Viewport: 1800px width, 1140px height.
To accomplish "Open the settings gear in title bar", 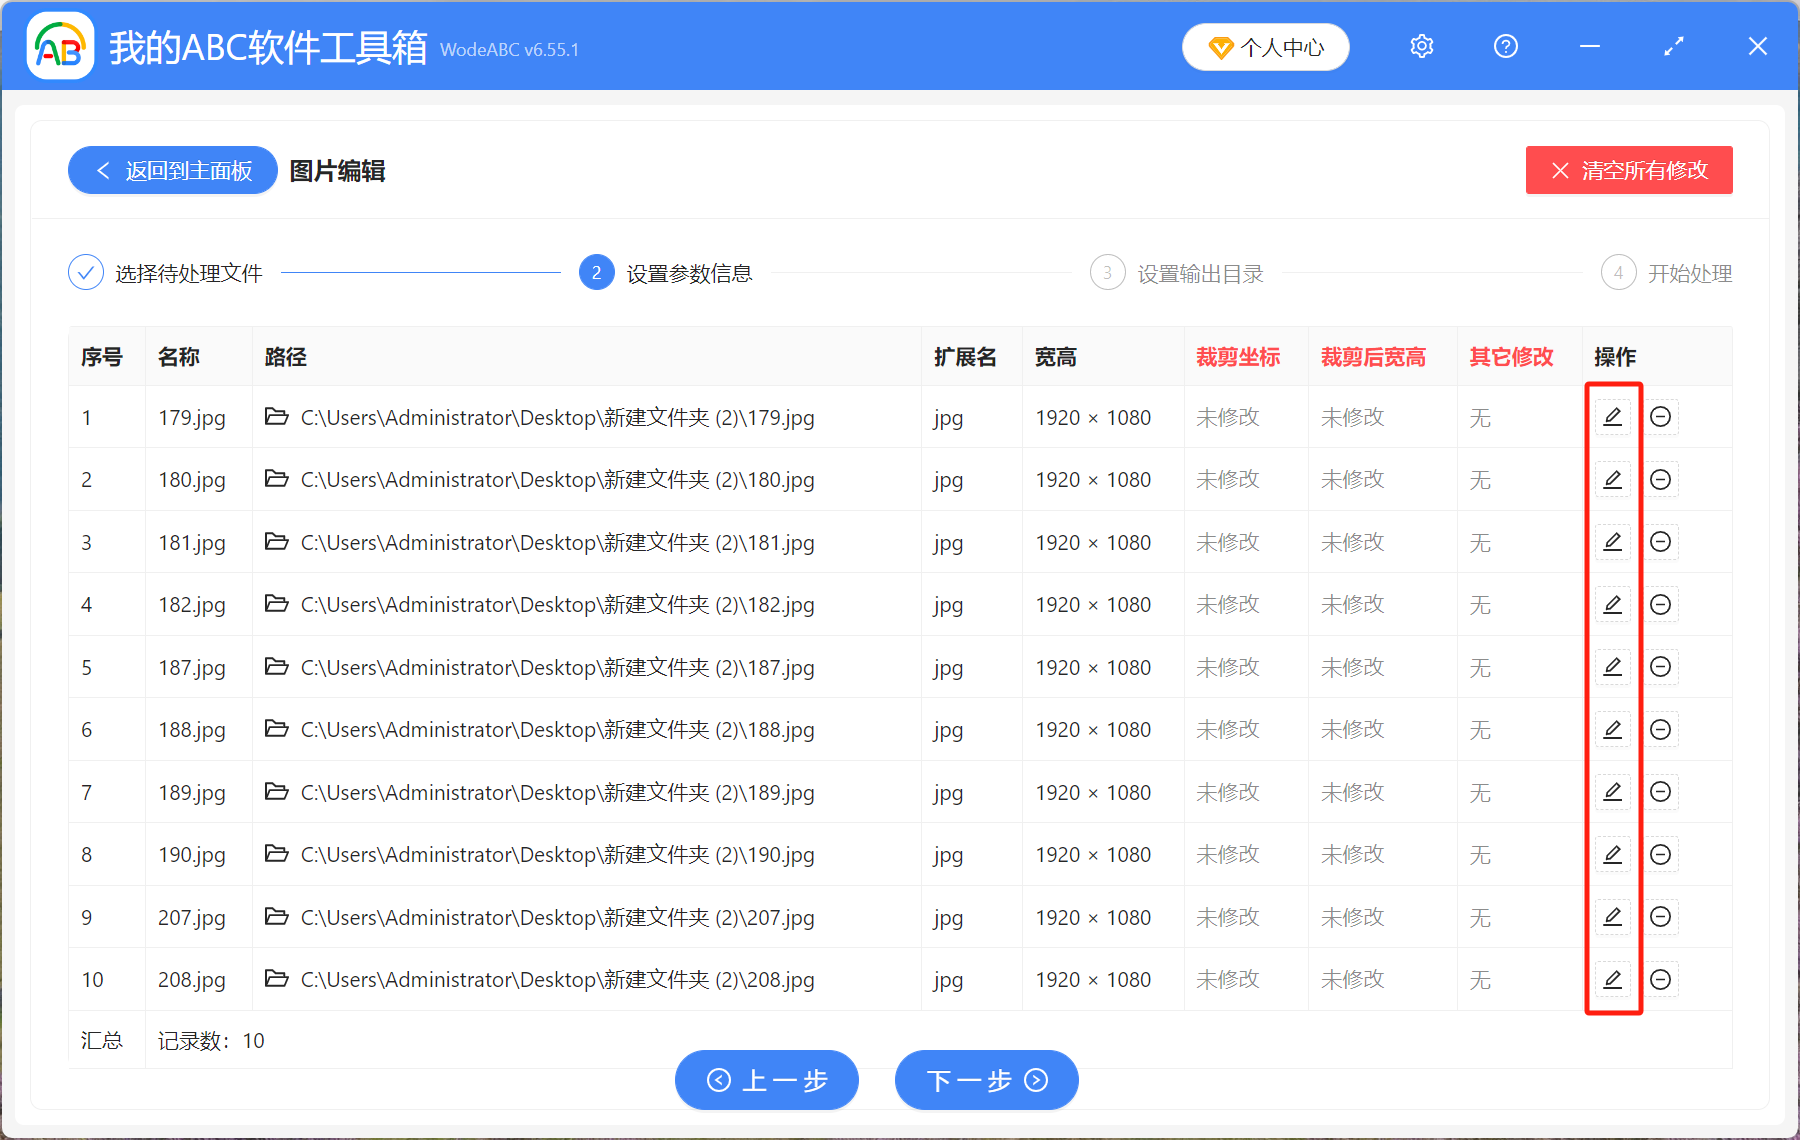I will tap(1421, 47).
